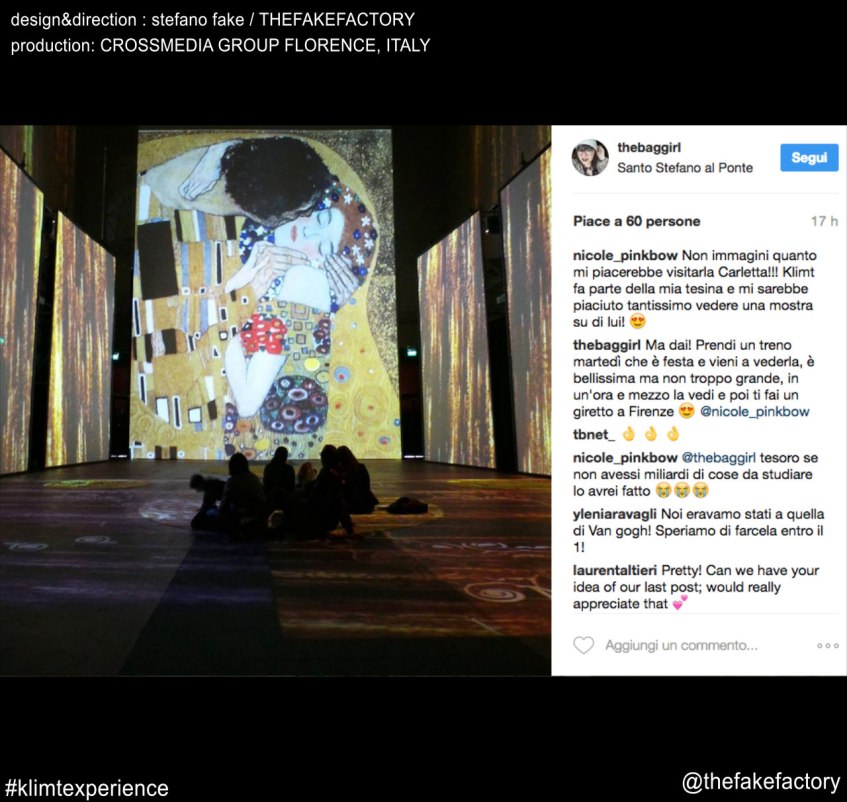Open thebaggirl username in post header

(649, 147)
